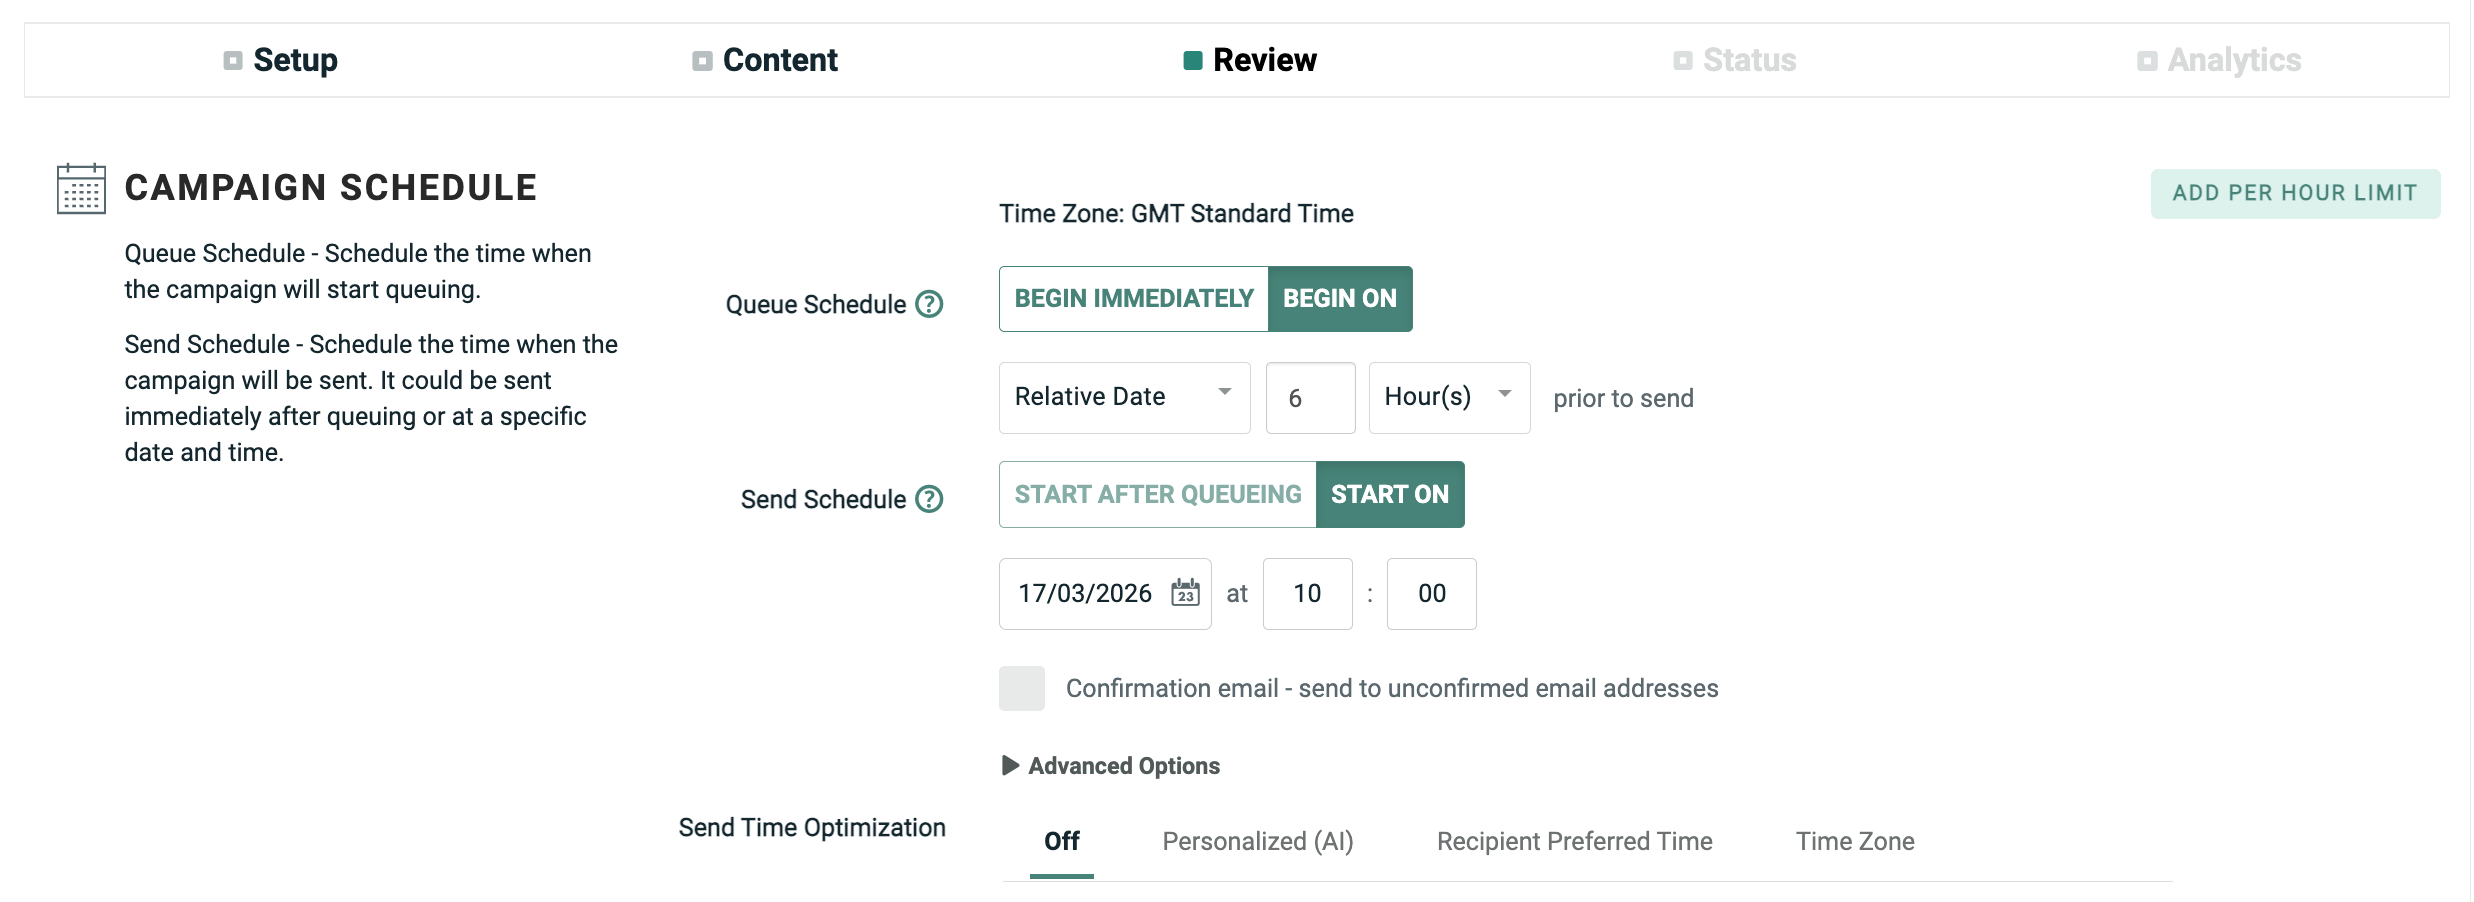Select Recipient Preferred Time tab
Viewport: 2474px width, 902px height.
pyautogui.click(x=1574, y=842)
